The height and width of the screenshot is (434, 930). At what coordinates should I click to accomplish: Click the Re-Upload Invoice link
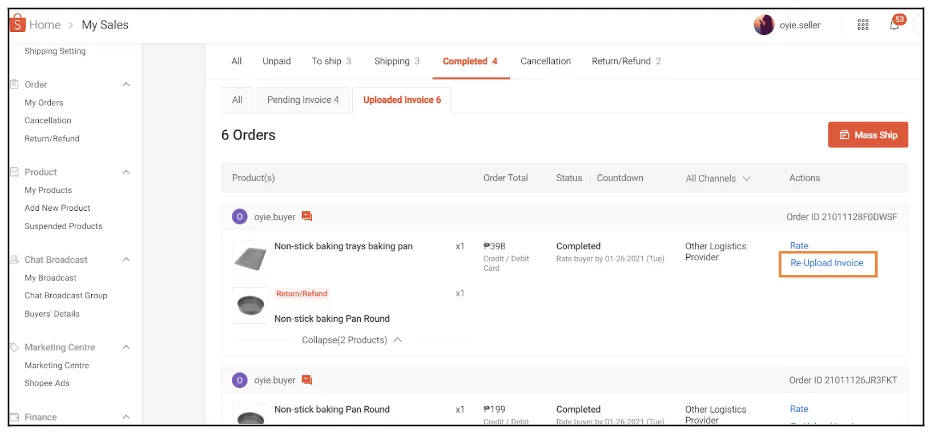point(826,263)
